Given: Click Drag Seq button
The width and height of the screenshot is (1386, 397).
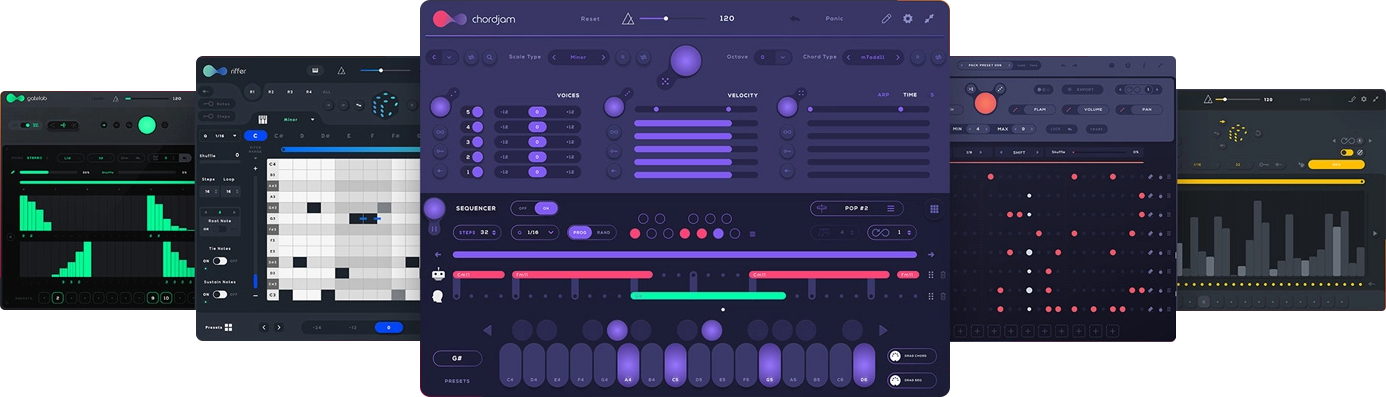Looking at the screenshot, I should coord(911,380).
